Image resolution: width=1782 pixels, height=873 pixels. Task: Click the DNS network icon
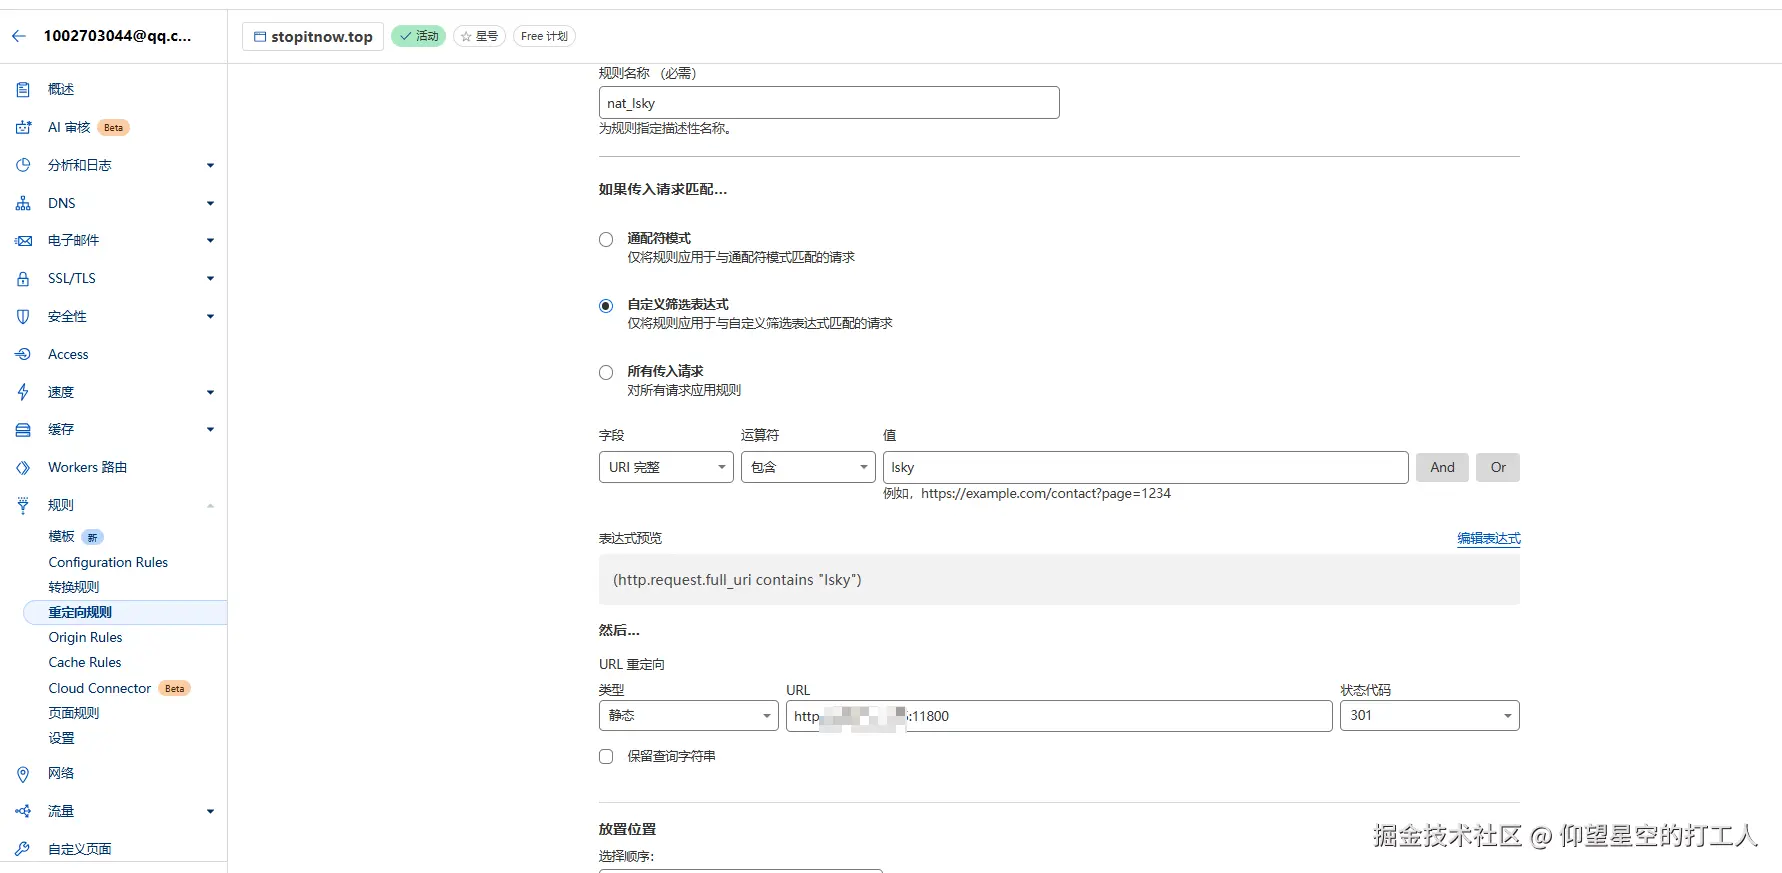pos(23,203)
